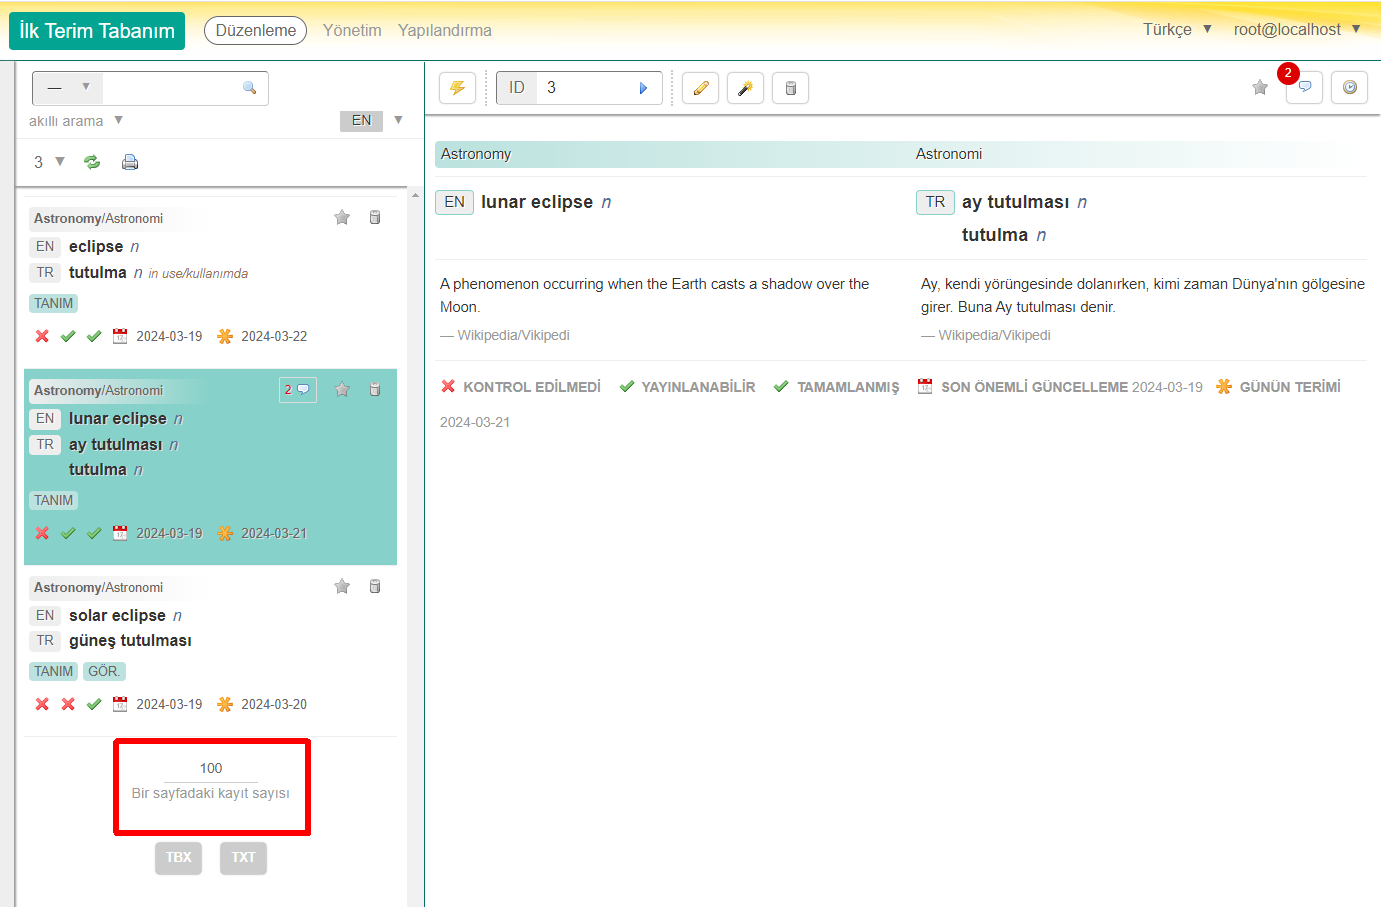Open the history clock icon
Viewport: 1381px width, 907px height.
pyautogui.click(x=1349, y=88)
